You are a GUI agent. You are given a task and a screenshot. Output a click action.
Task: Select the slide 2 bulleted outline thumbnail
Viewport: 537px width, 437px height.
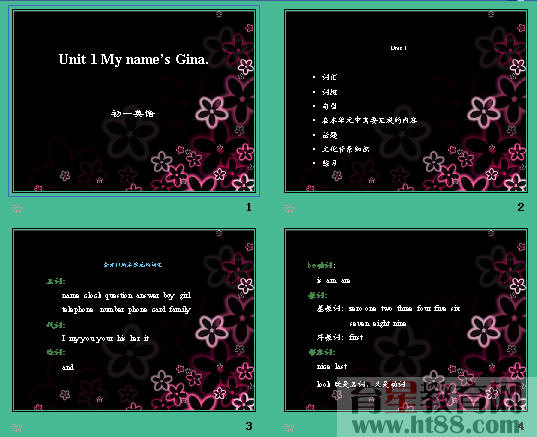click(x=406, y=101)
